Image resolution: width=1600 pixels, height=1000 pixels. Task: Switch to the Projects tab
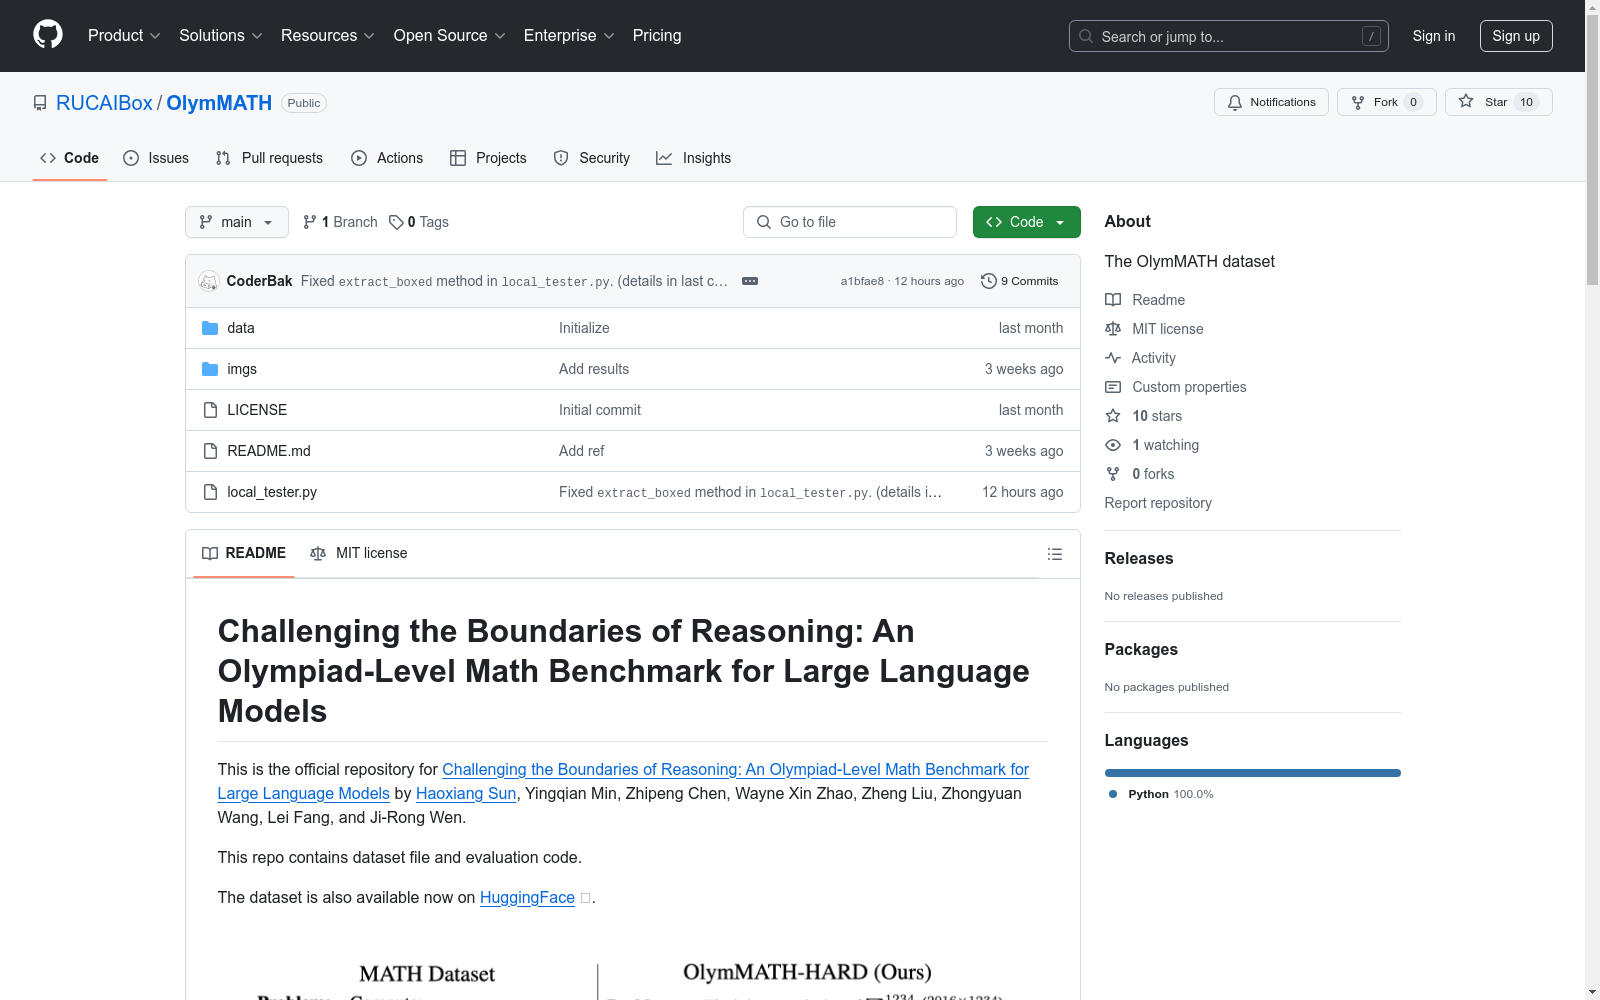pos(488,158)
